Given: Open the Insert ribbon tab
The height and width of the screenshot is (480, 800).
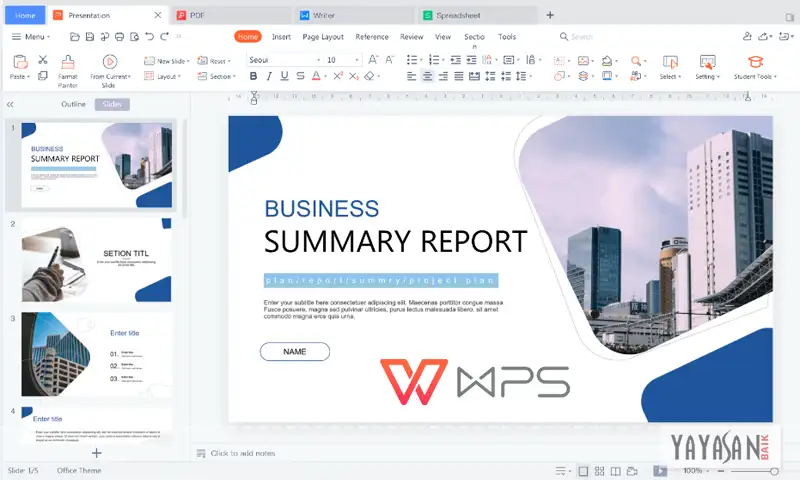Looking at the screenshot, I should coord(281,37).
